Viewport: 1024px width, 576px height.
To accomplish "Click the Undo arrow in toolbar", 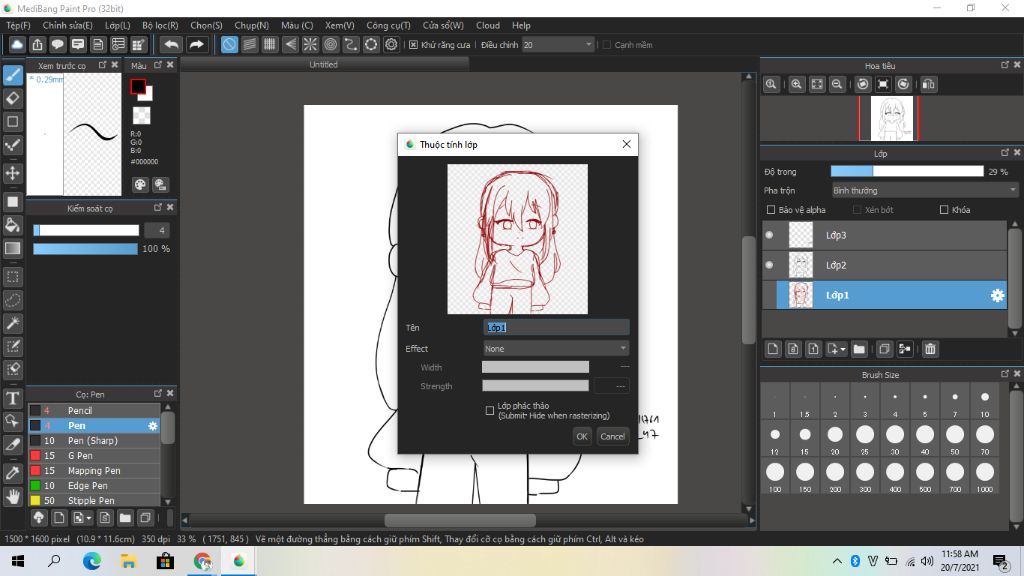I will point(172,44).
